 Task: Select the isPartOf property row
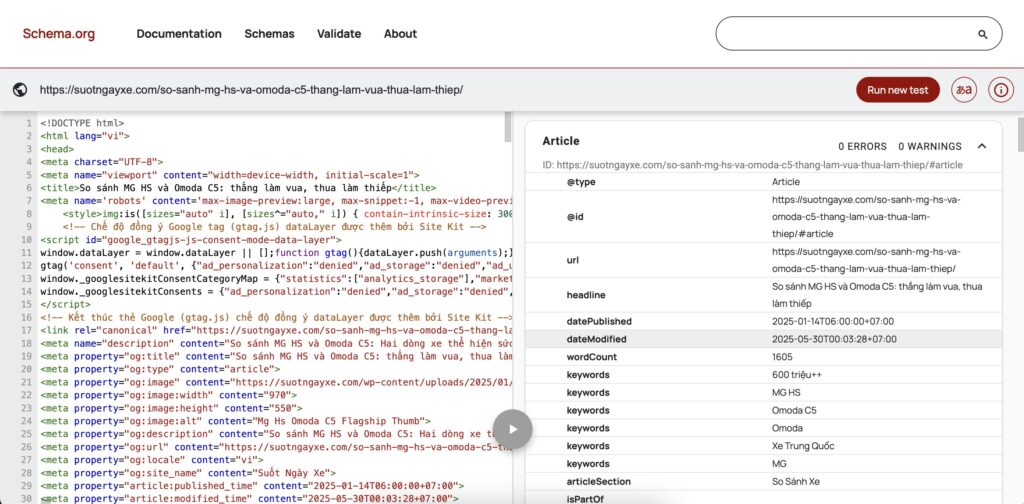click(763, 497)
